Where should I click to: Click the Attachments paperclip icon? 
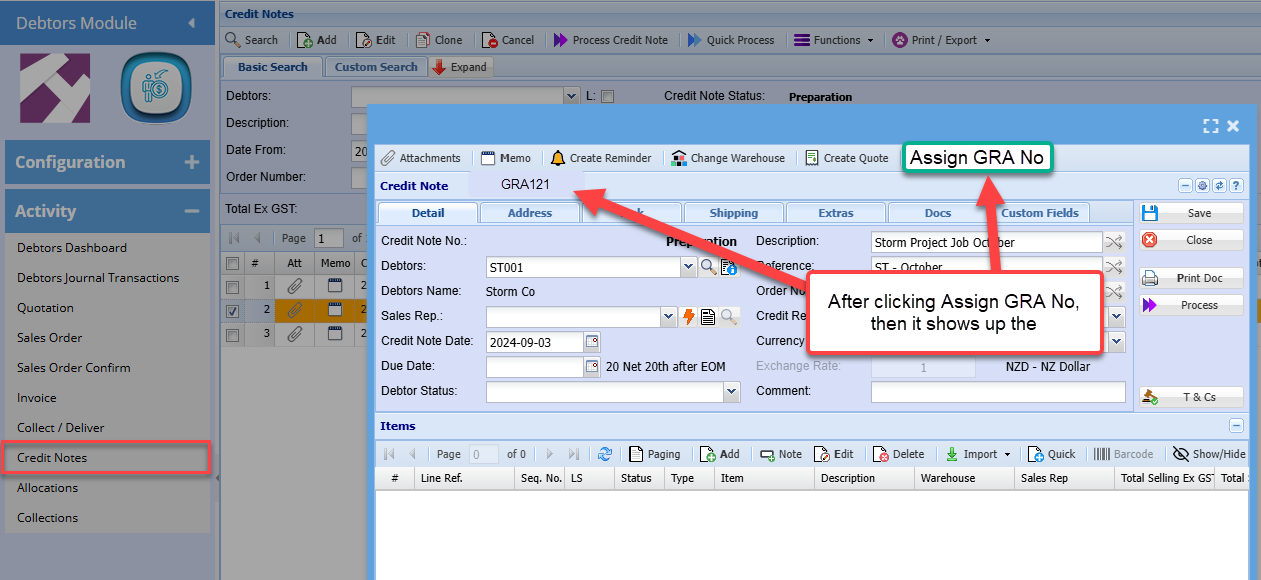388,158
